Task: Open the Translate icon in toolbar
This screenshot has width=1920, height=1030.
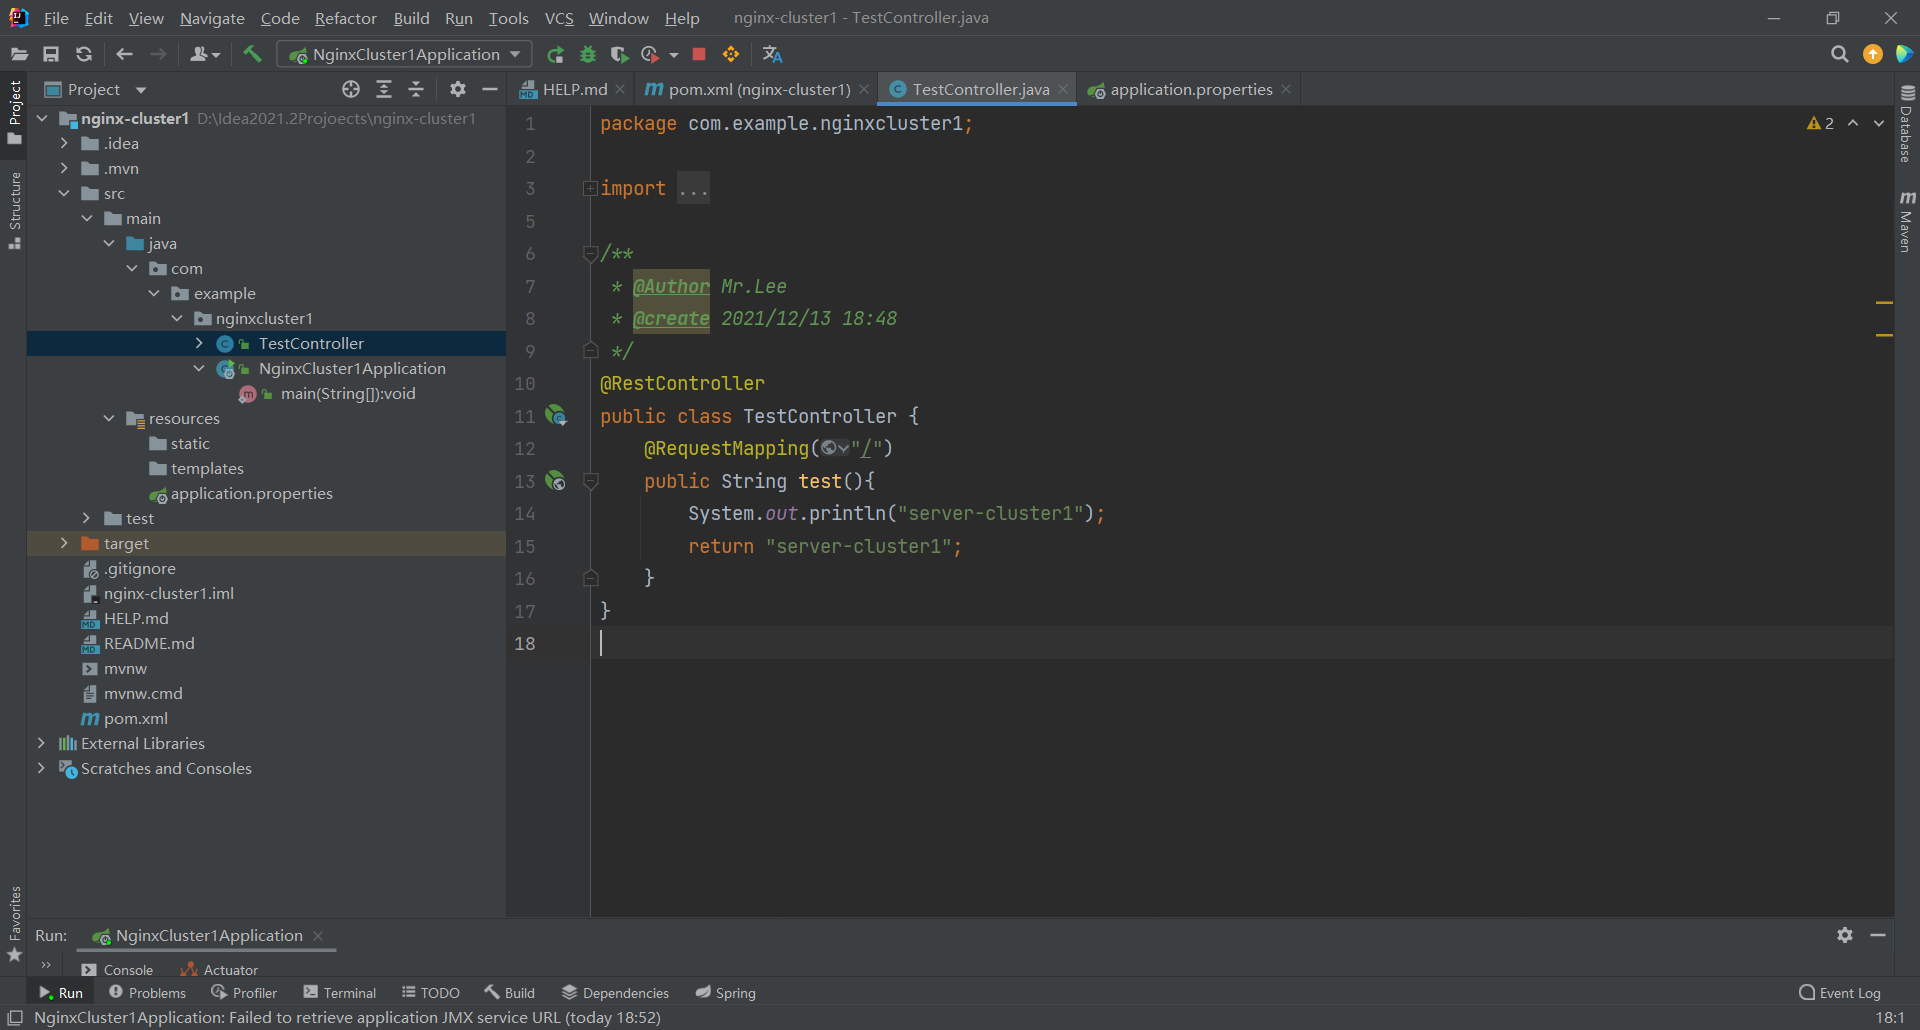Action: tap(772, 54)
